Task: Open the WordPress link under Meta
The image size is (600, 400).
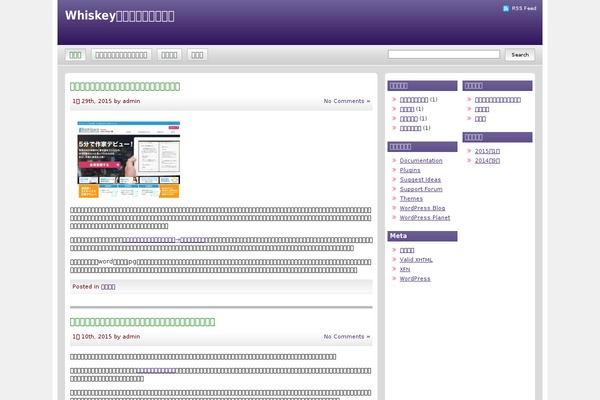Action: (415, 279)
